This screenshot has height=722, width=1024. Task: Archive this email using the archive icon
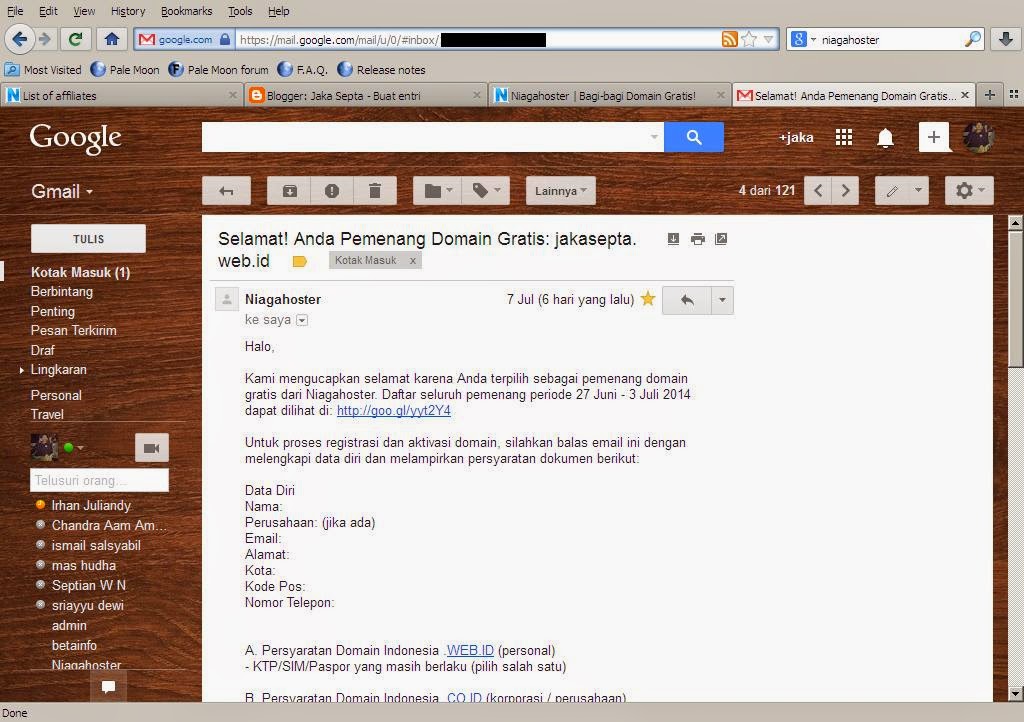(289, 191)
